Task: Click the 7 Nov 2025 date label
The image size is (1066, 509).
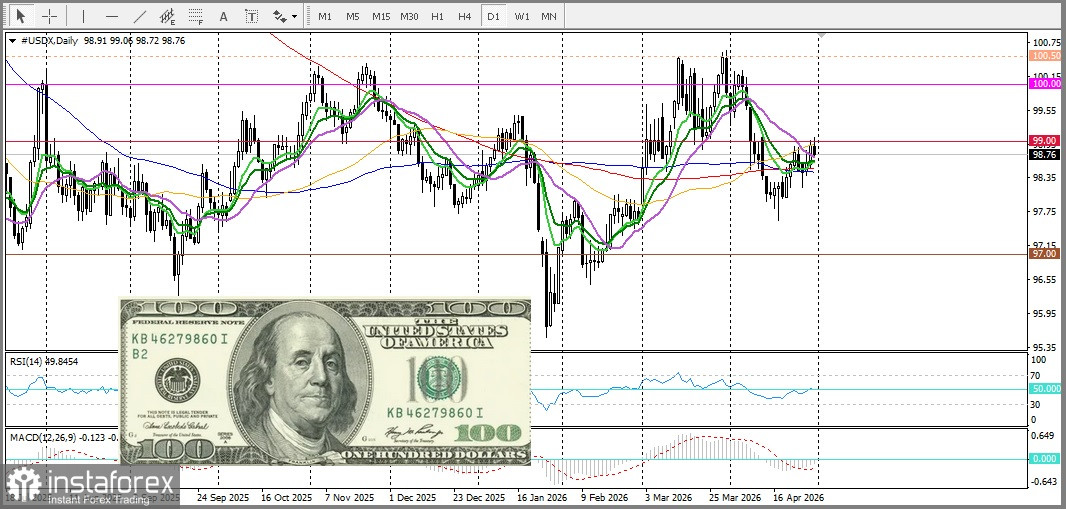Action: pos(349,497)
